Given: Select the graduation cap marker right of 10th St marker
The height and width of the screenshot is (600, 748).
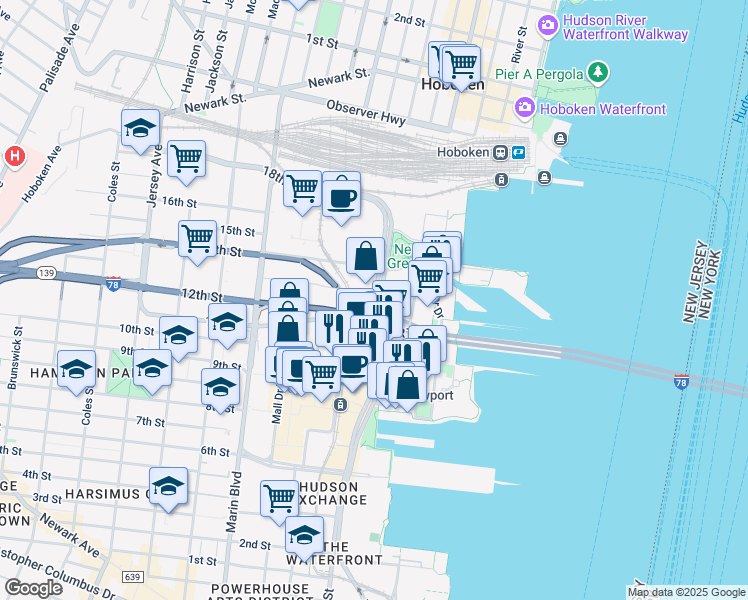Looking at the screenshot, I should [228, 326].
